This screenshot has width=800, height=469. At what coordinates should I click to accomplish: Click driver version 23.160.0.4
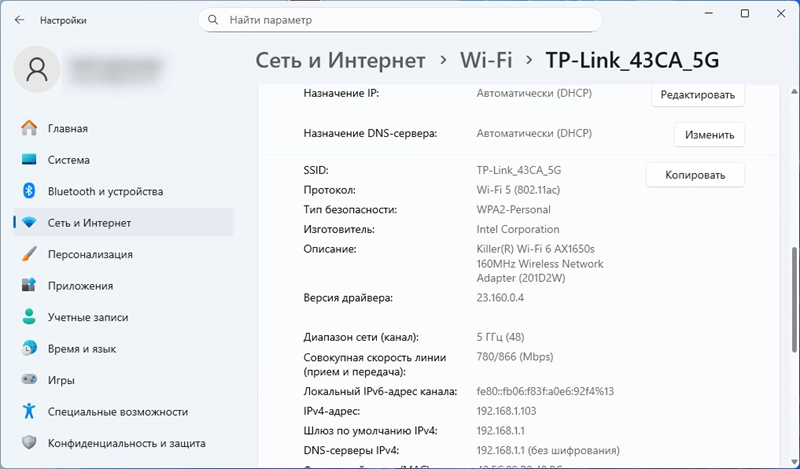click(500, 298)
